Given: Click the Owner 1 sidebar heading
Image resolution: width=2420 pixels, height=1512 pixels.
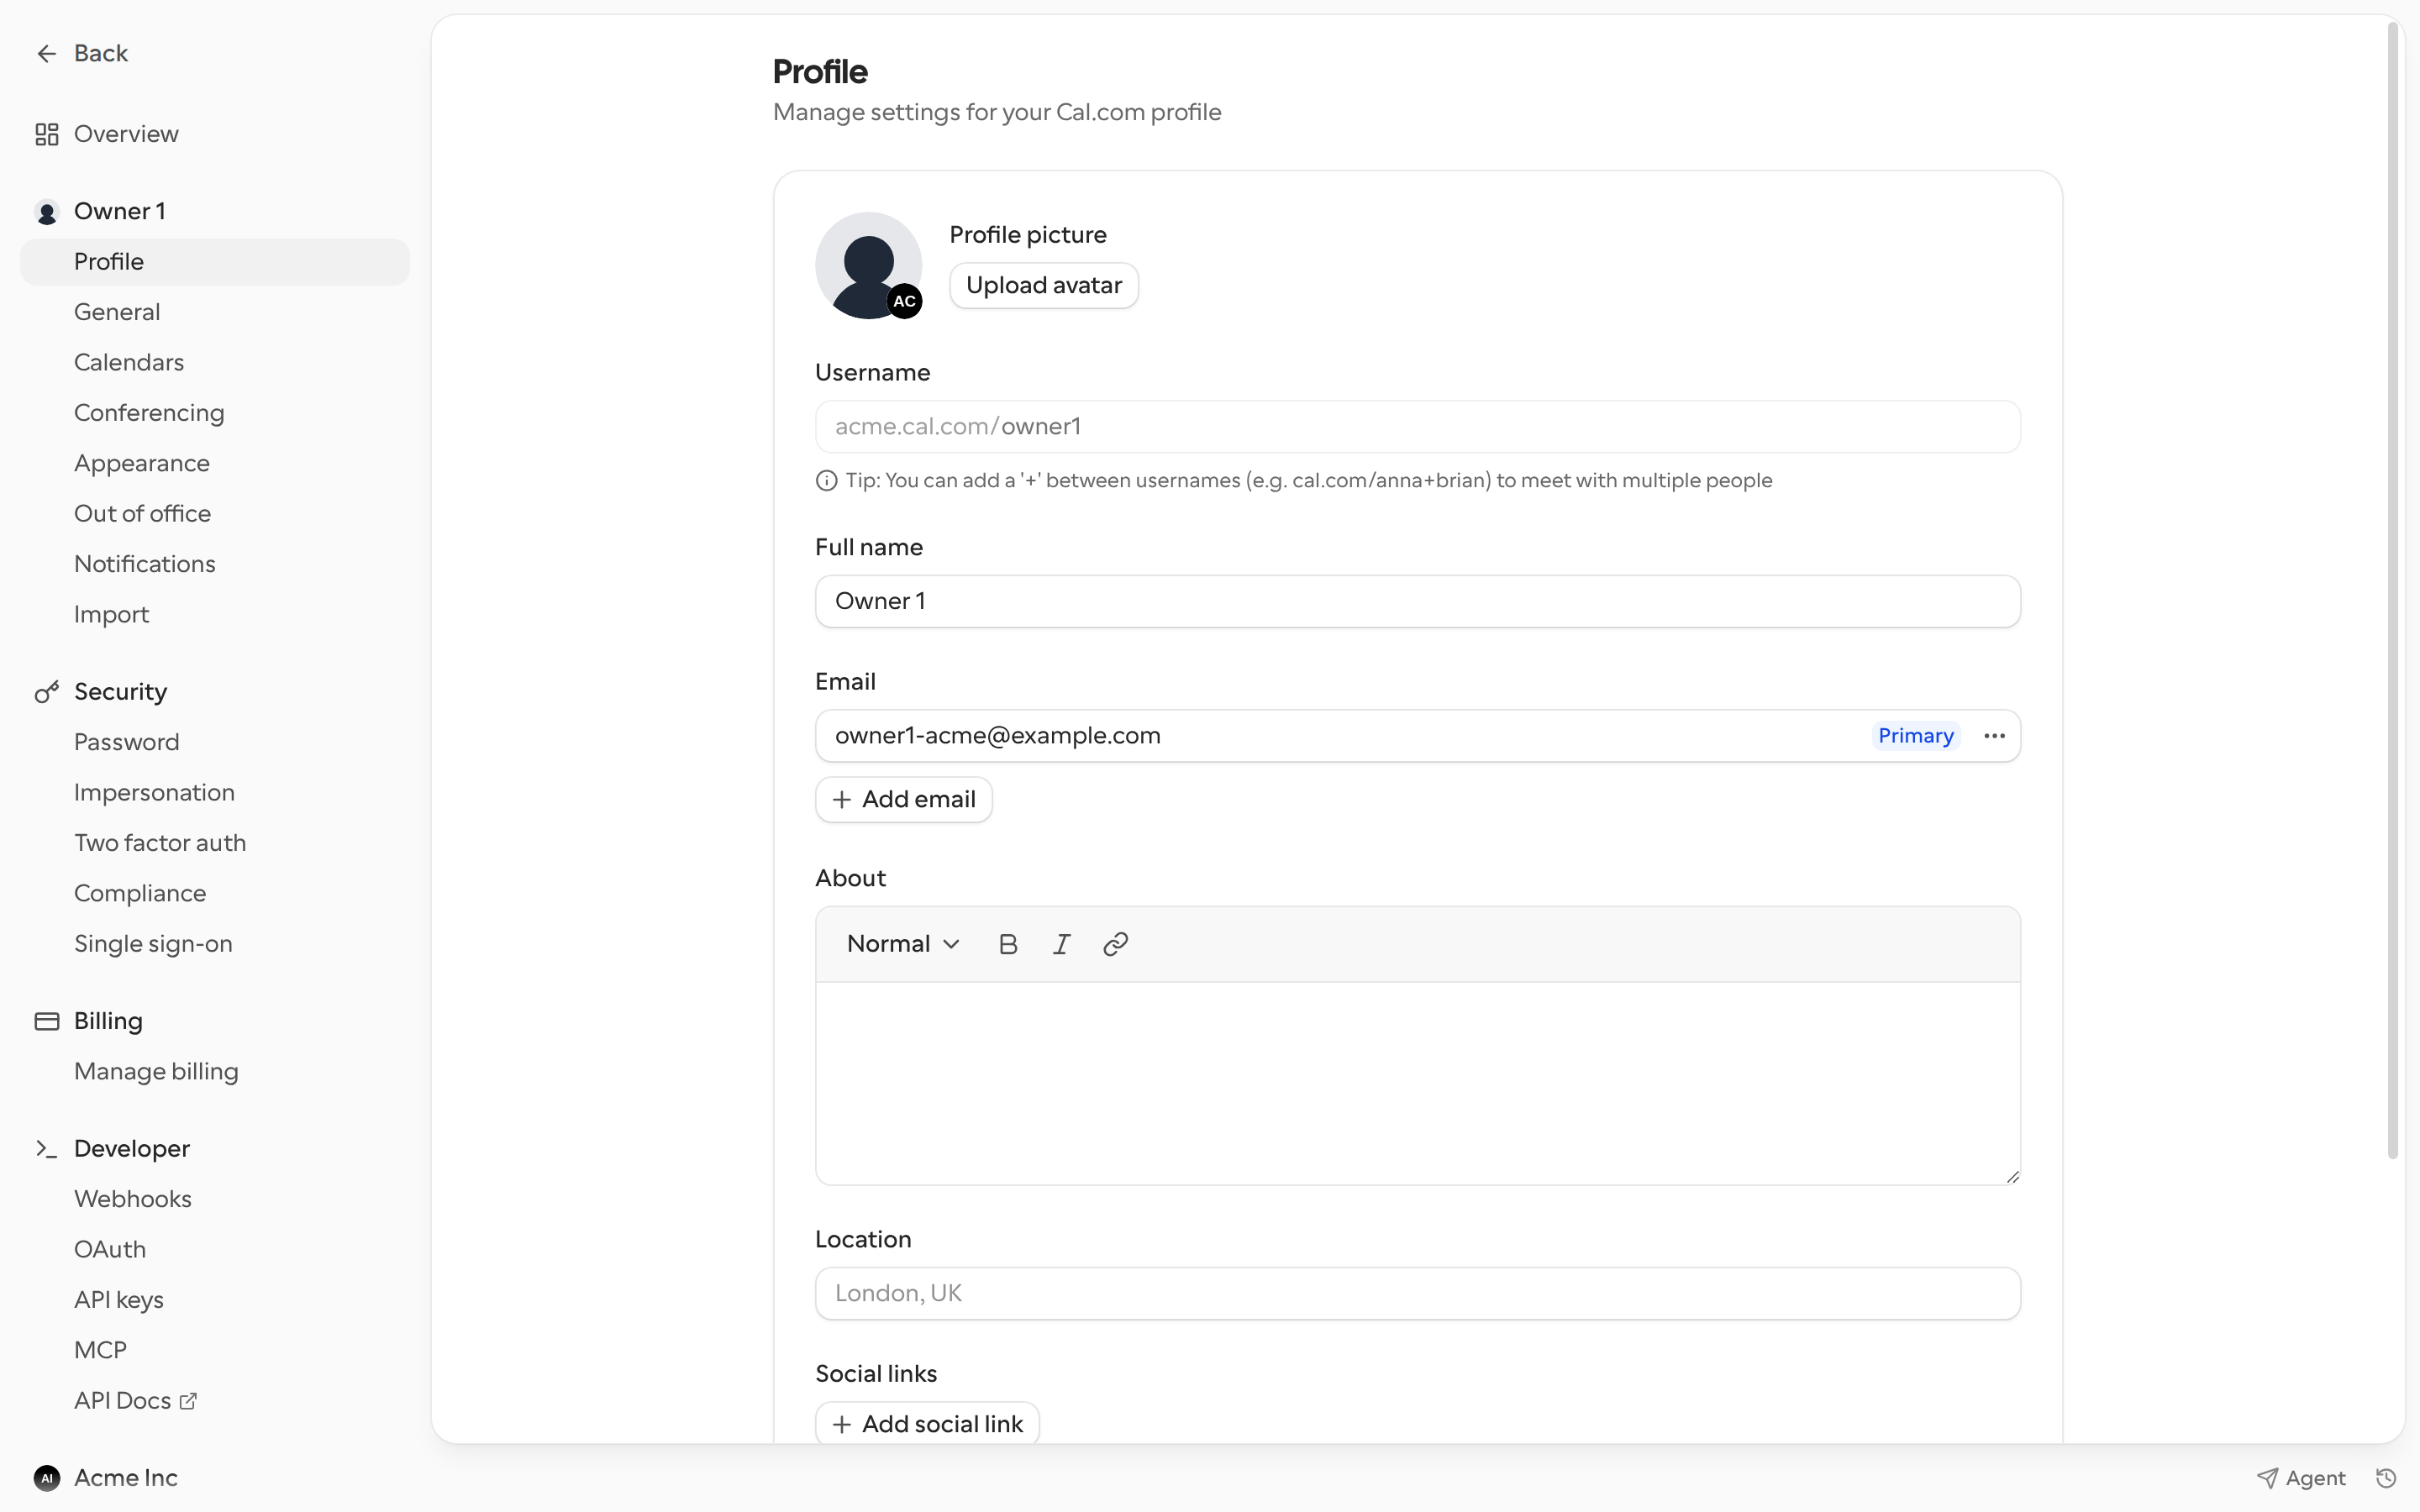Looking at the screenshot, I should pos(120,212).
